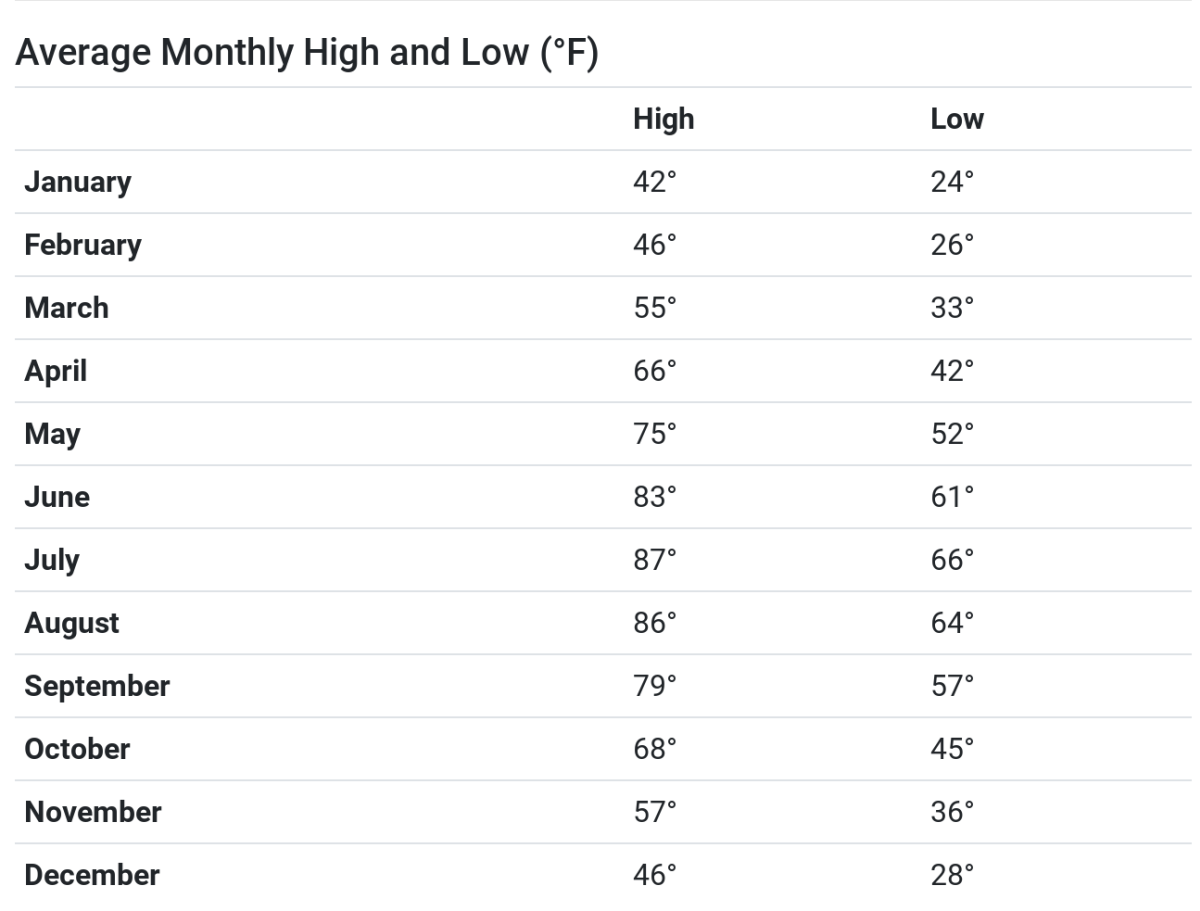Click January's low temperature 24°
This screenshot has width=1200, height=911.
(952, 182)
